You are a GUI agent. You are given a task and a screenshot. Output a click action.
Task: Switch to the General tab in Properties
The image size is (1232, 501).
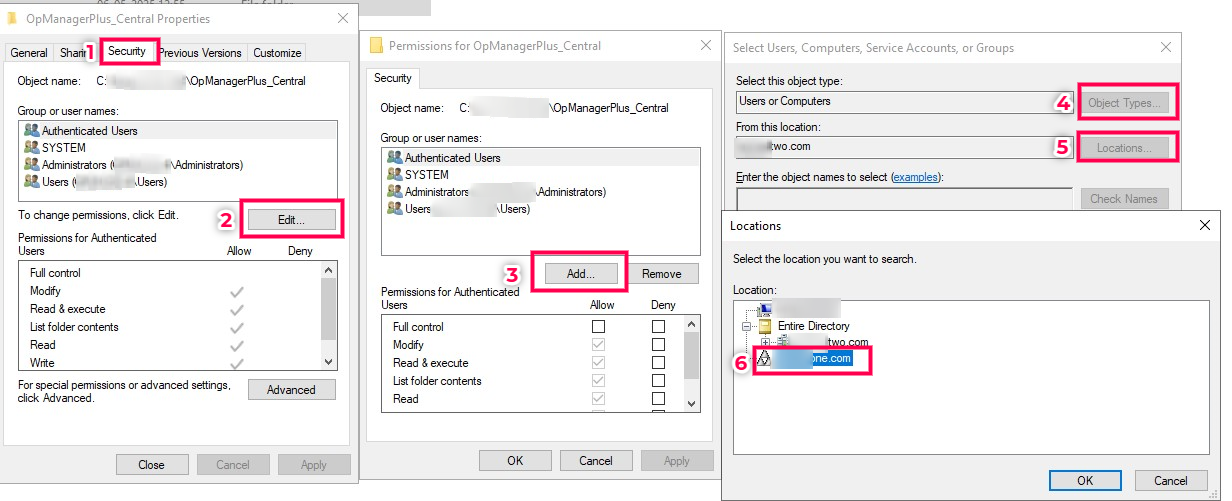[x=29, y=53]
